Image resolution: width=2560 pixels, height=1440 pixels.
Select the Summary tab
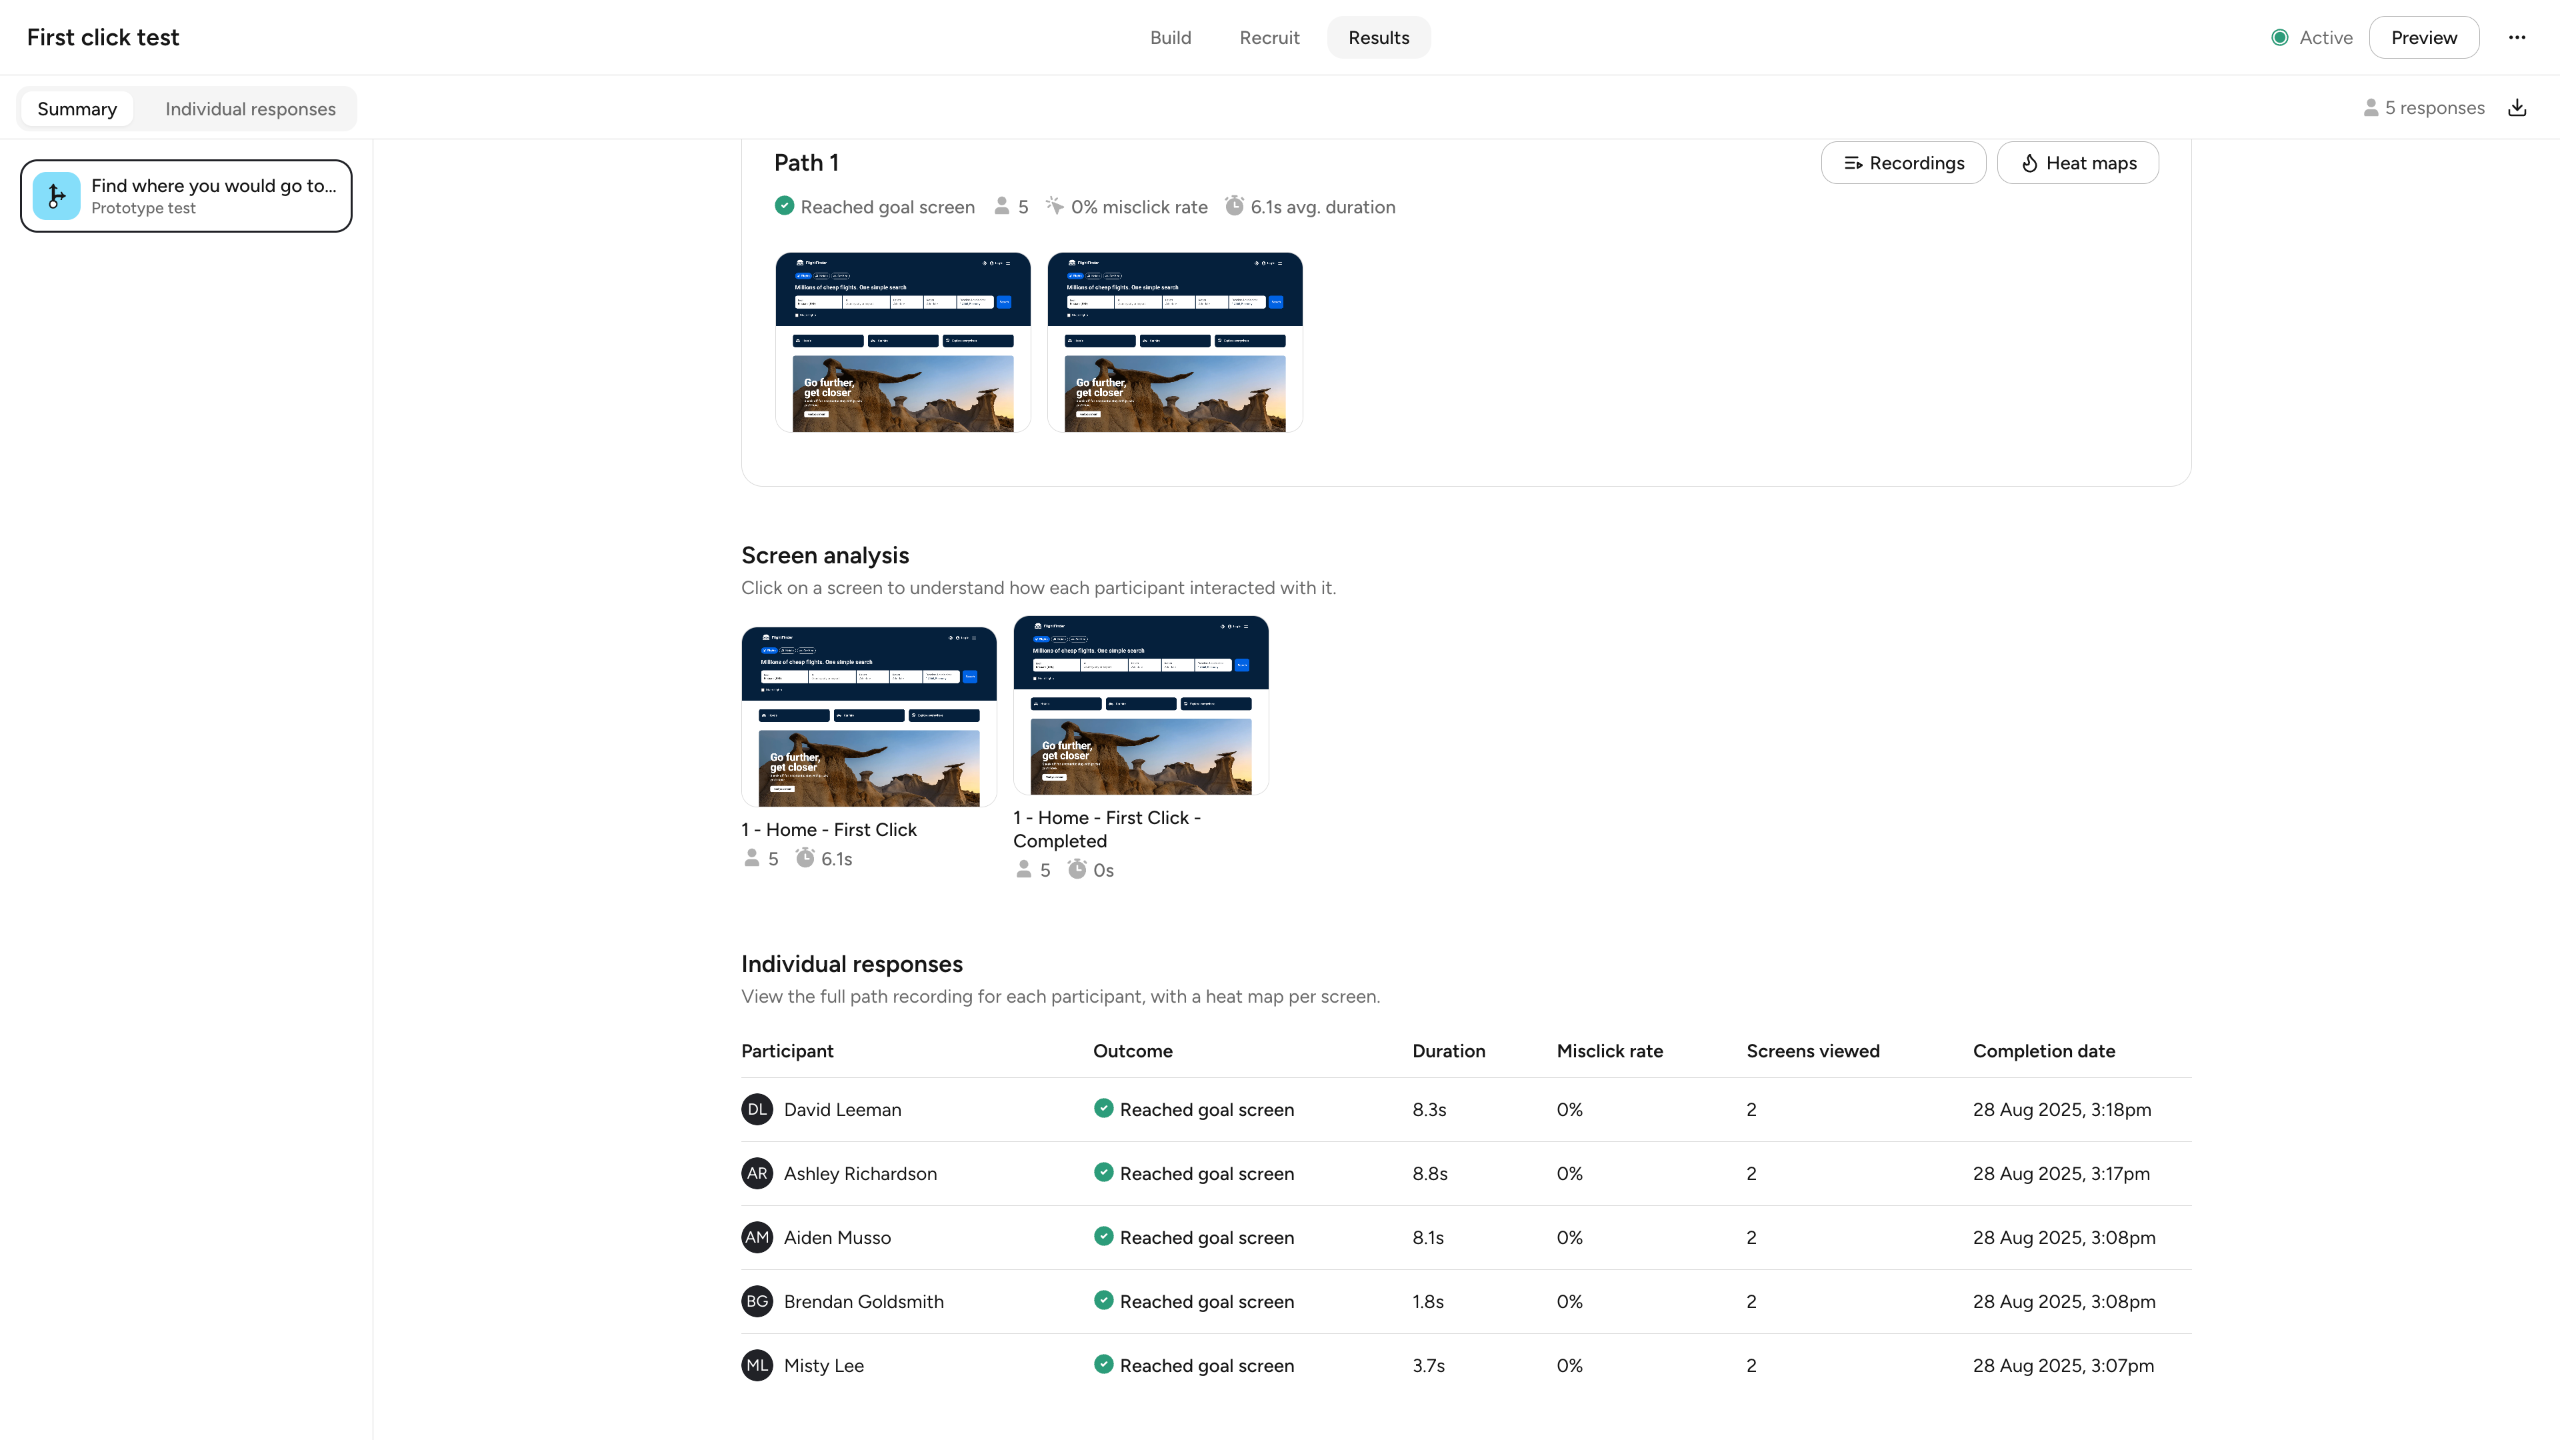point(77,109)
